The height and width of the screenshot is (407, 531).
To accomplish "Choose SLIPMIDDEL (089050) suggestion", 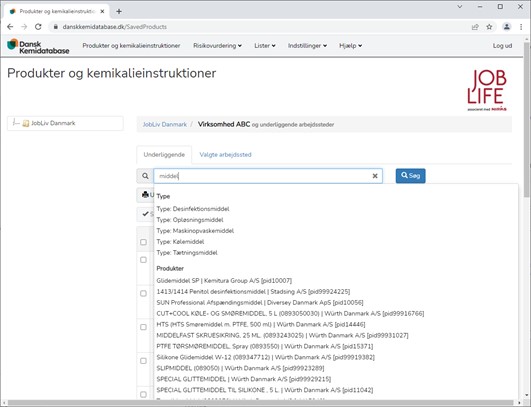I will (240, 368).
